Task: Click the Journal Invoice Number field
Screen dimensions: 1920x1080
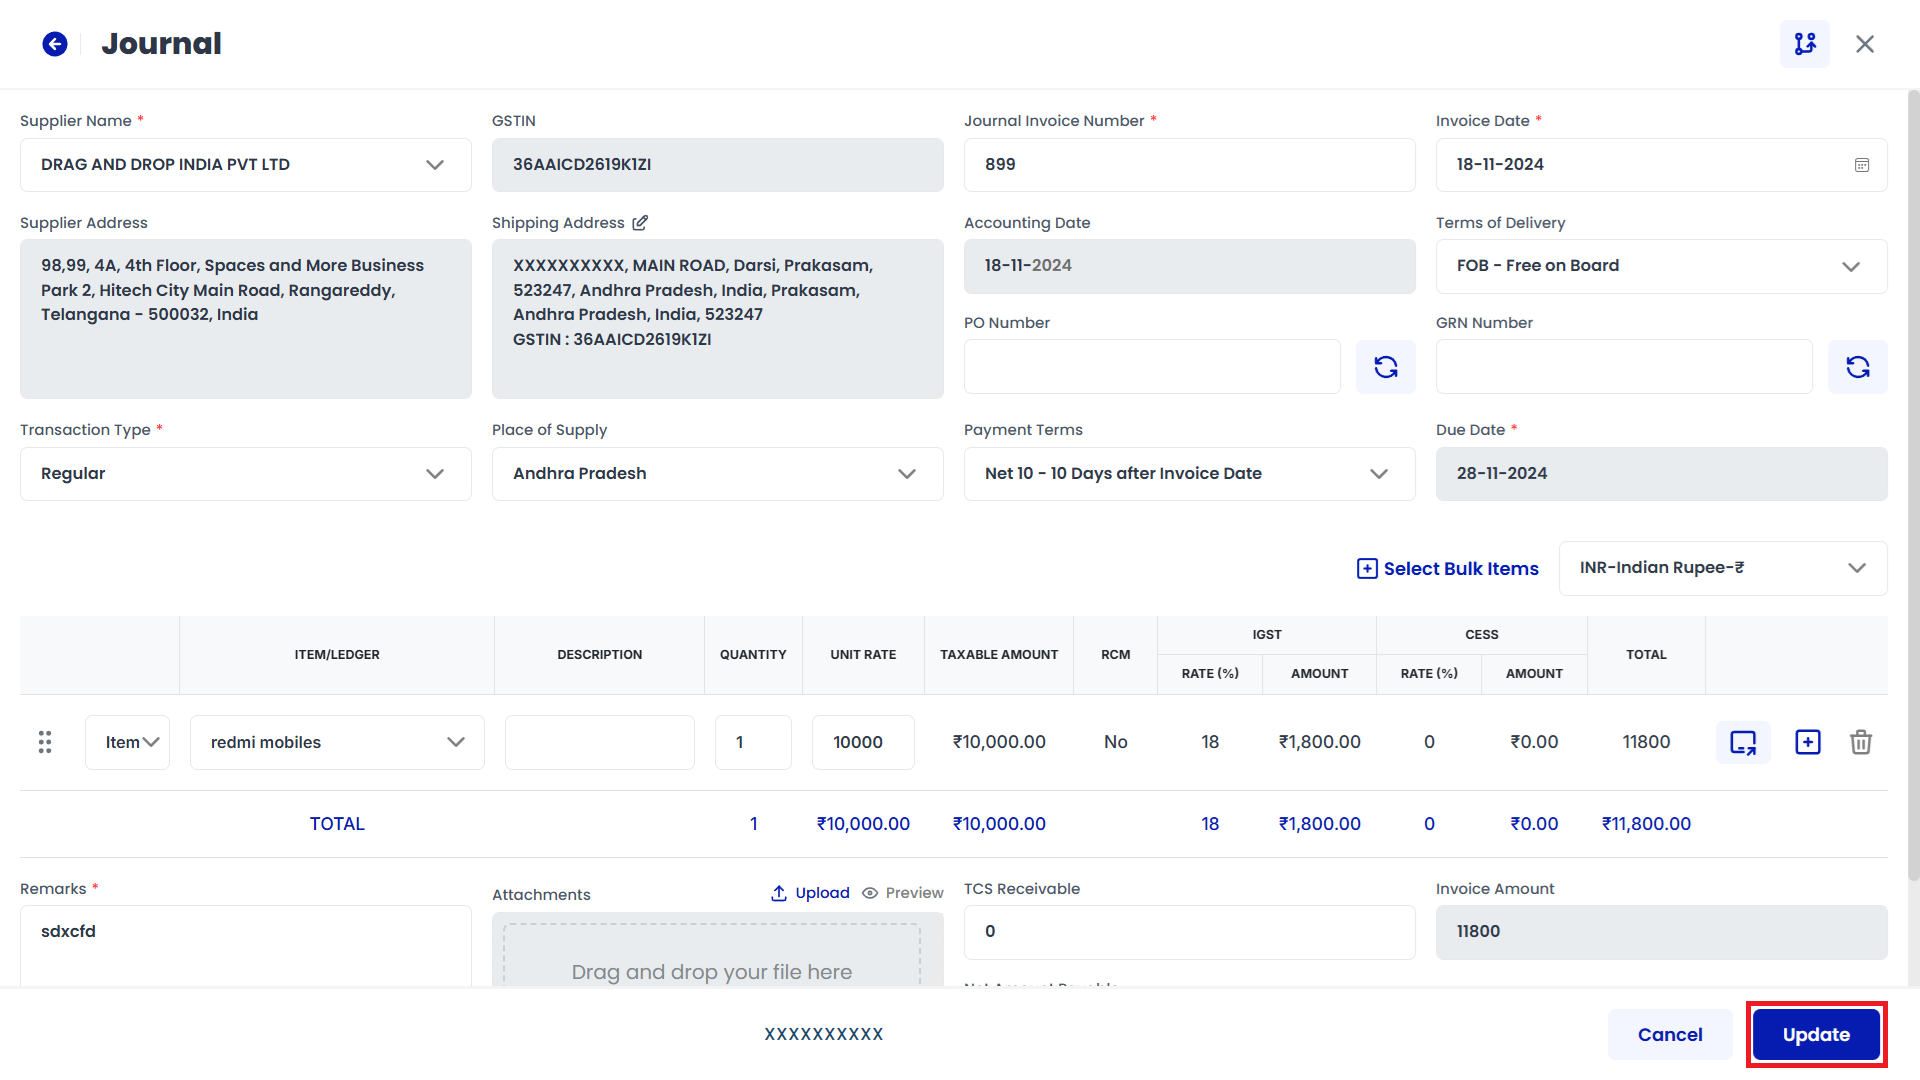Action: pyautogui.click(x=1188, y=165)
